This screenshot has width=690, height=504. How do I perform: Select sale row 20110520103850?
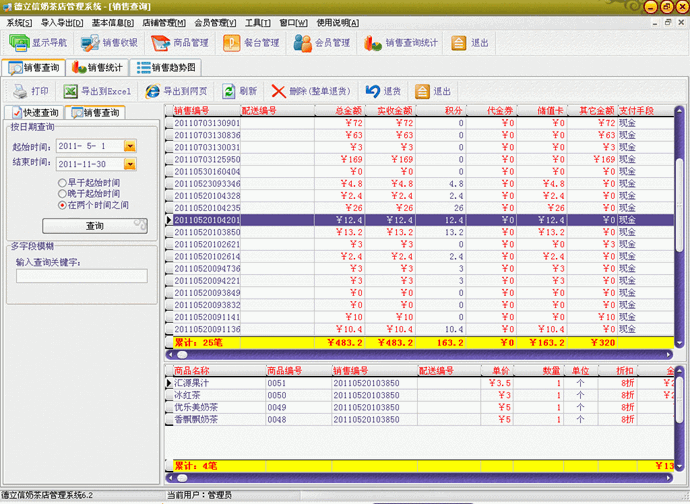click(419, 232)
